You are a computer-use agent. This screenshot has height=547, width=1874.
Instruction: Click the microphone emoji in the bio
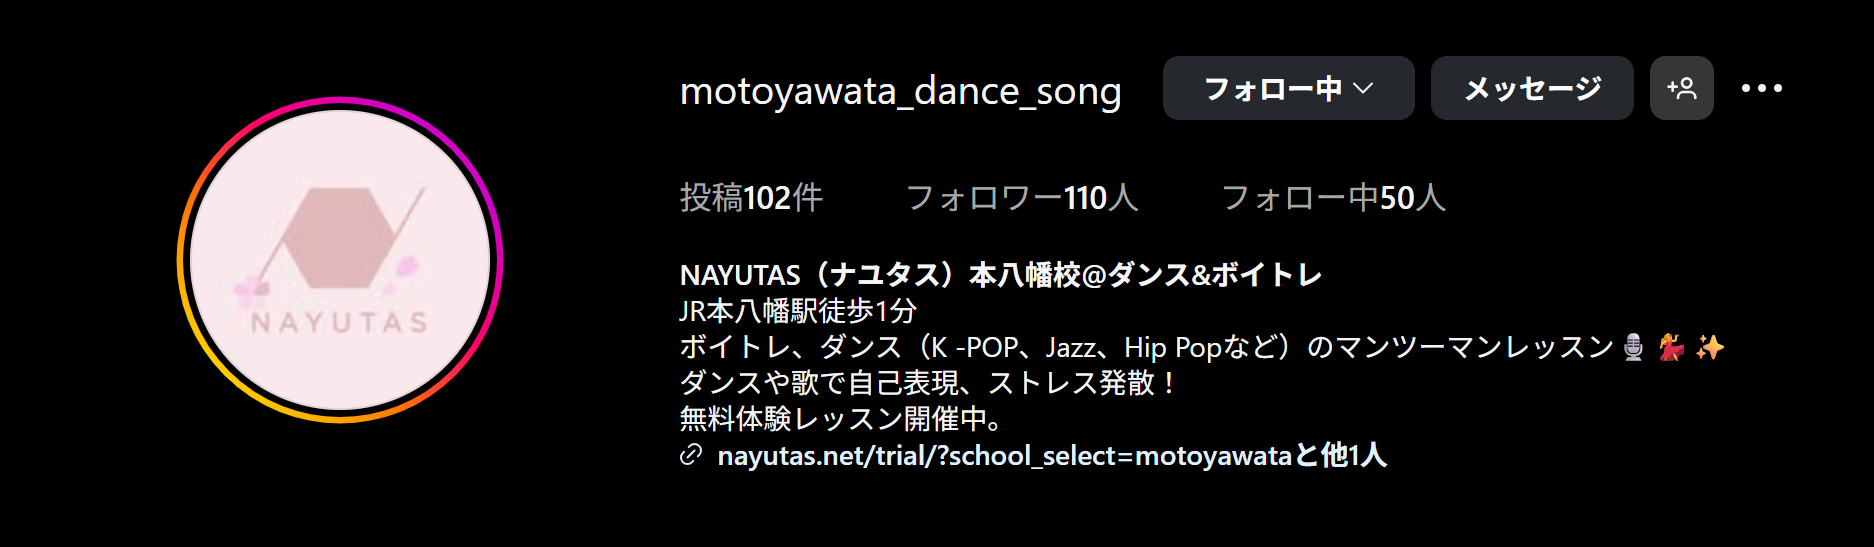click(1633, 347)
